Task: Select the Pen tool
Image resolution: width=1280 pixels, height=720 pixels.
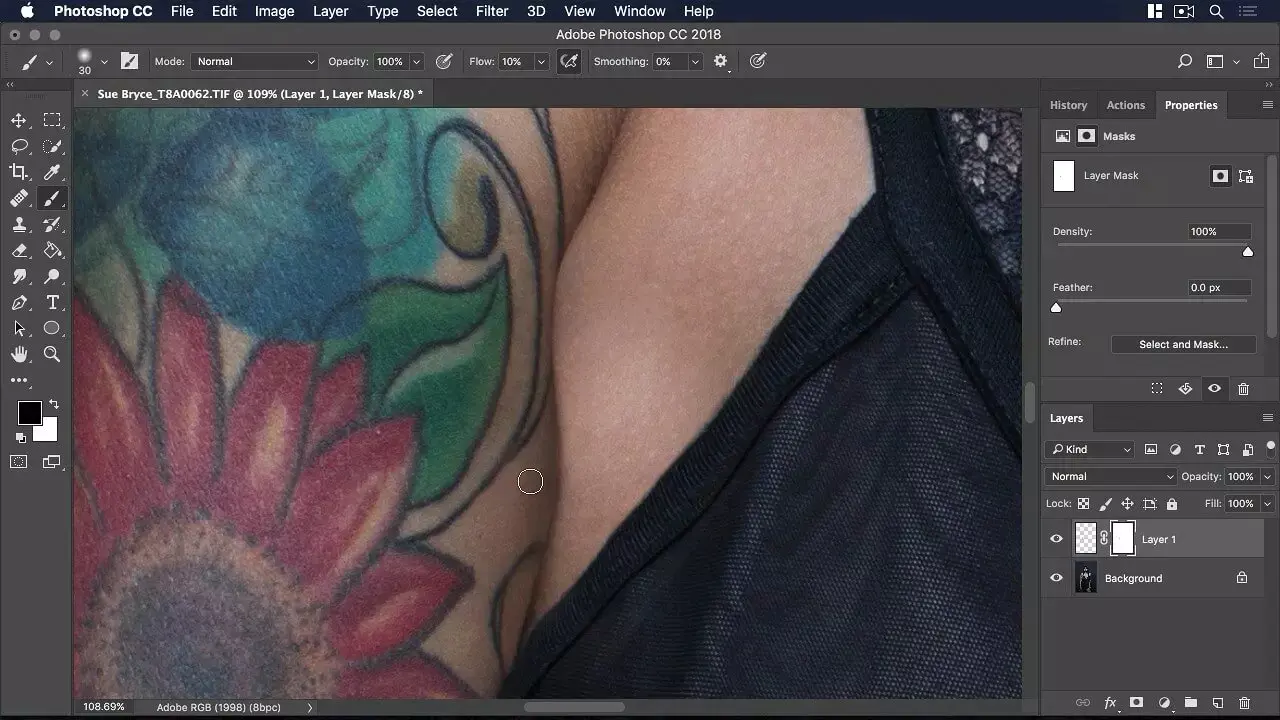Action: pos(19,302)
